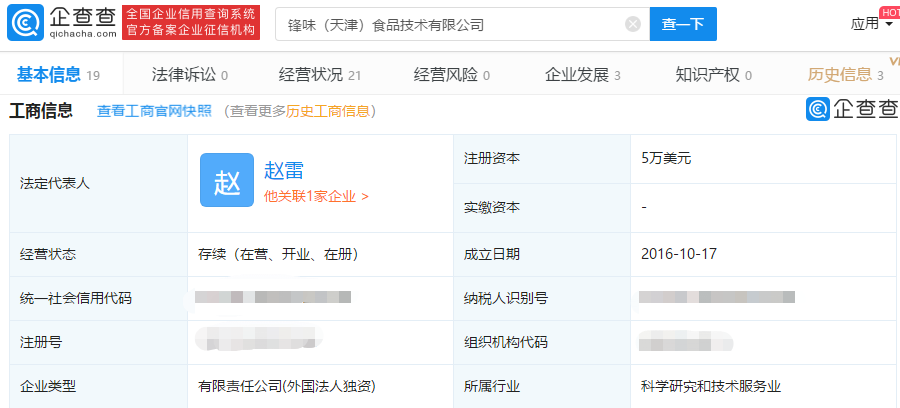
Task: Clear the search box with the X icon
Action: point(632,24)
